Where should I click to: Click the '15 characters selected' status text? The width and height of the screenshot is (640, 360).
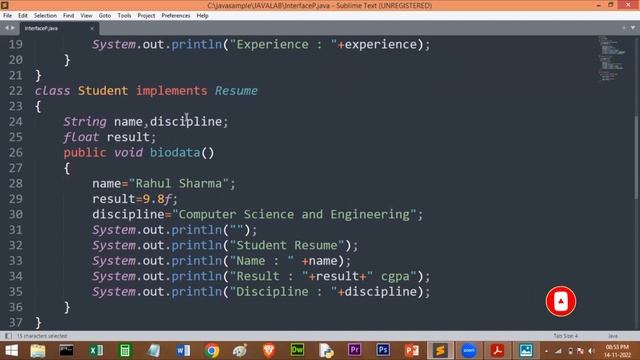42,336
